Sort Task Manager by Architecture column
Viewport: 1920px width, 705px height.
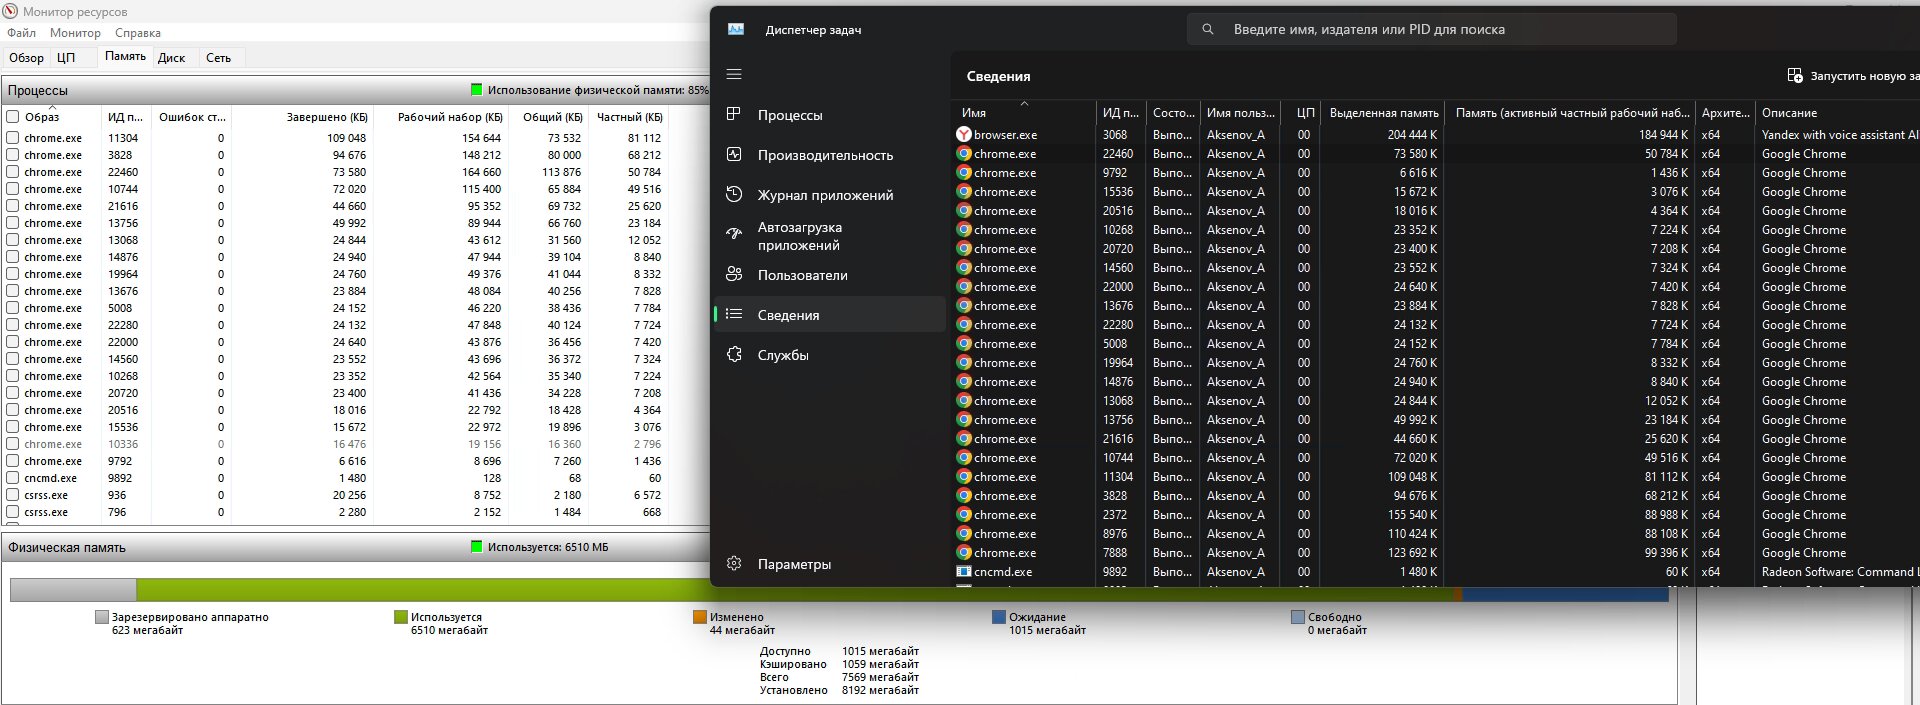[x=1725, y=112]
